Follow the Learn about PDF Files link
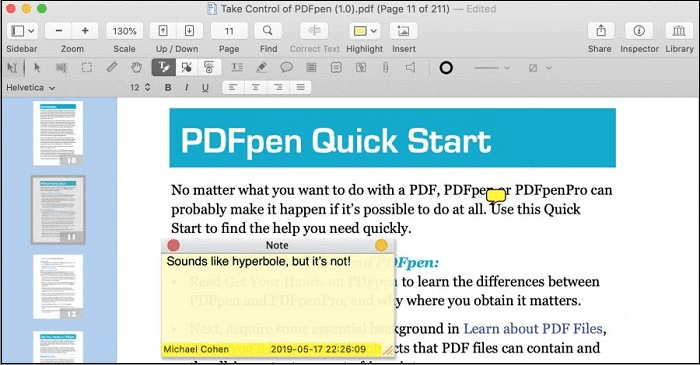The height and width of the screenshot is (365, 700). tap(533, 329)
